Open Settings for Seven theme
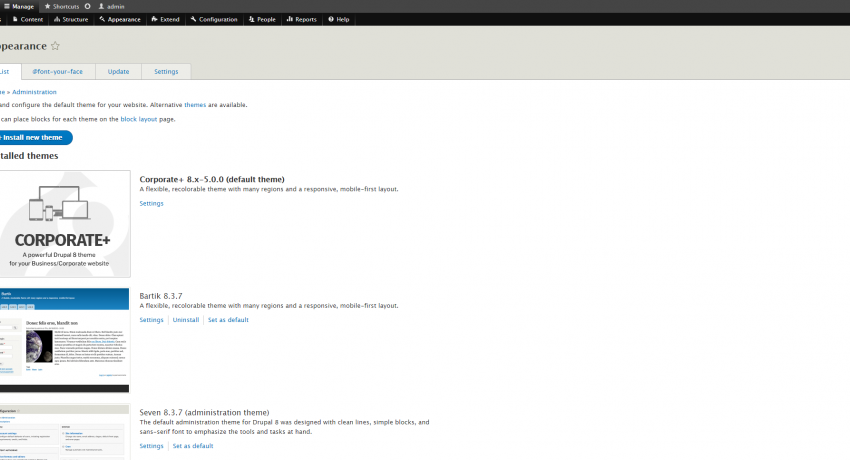 (x=151, y=446)
